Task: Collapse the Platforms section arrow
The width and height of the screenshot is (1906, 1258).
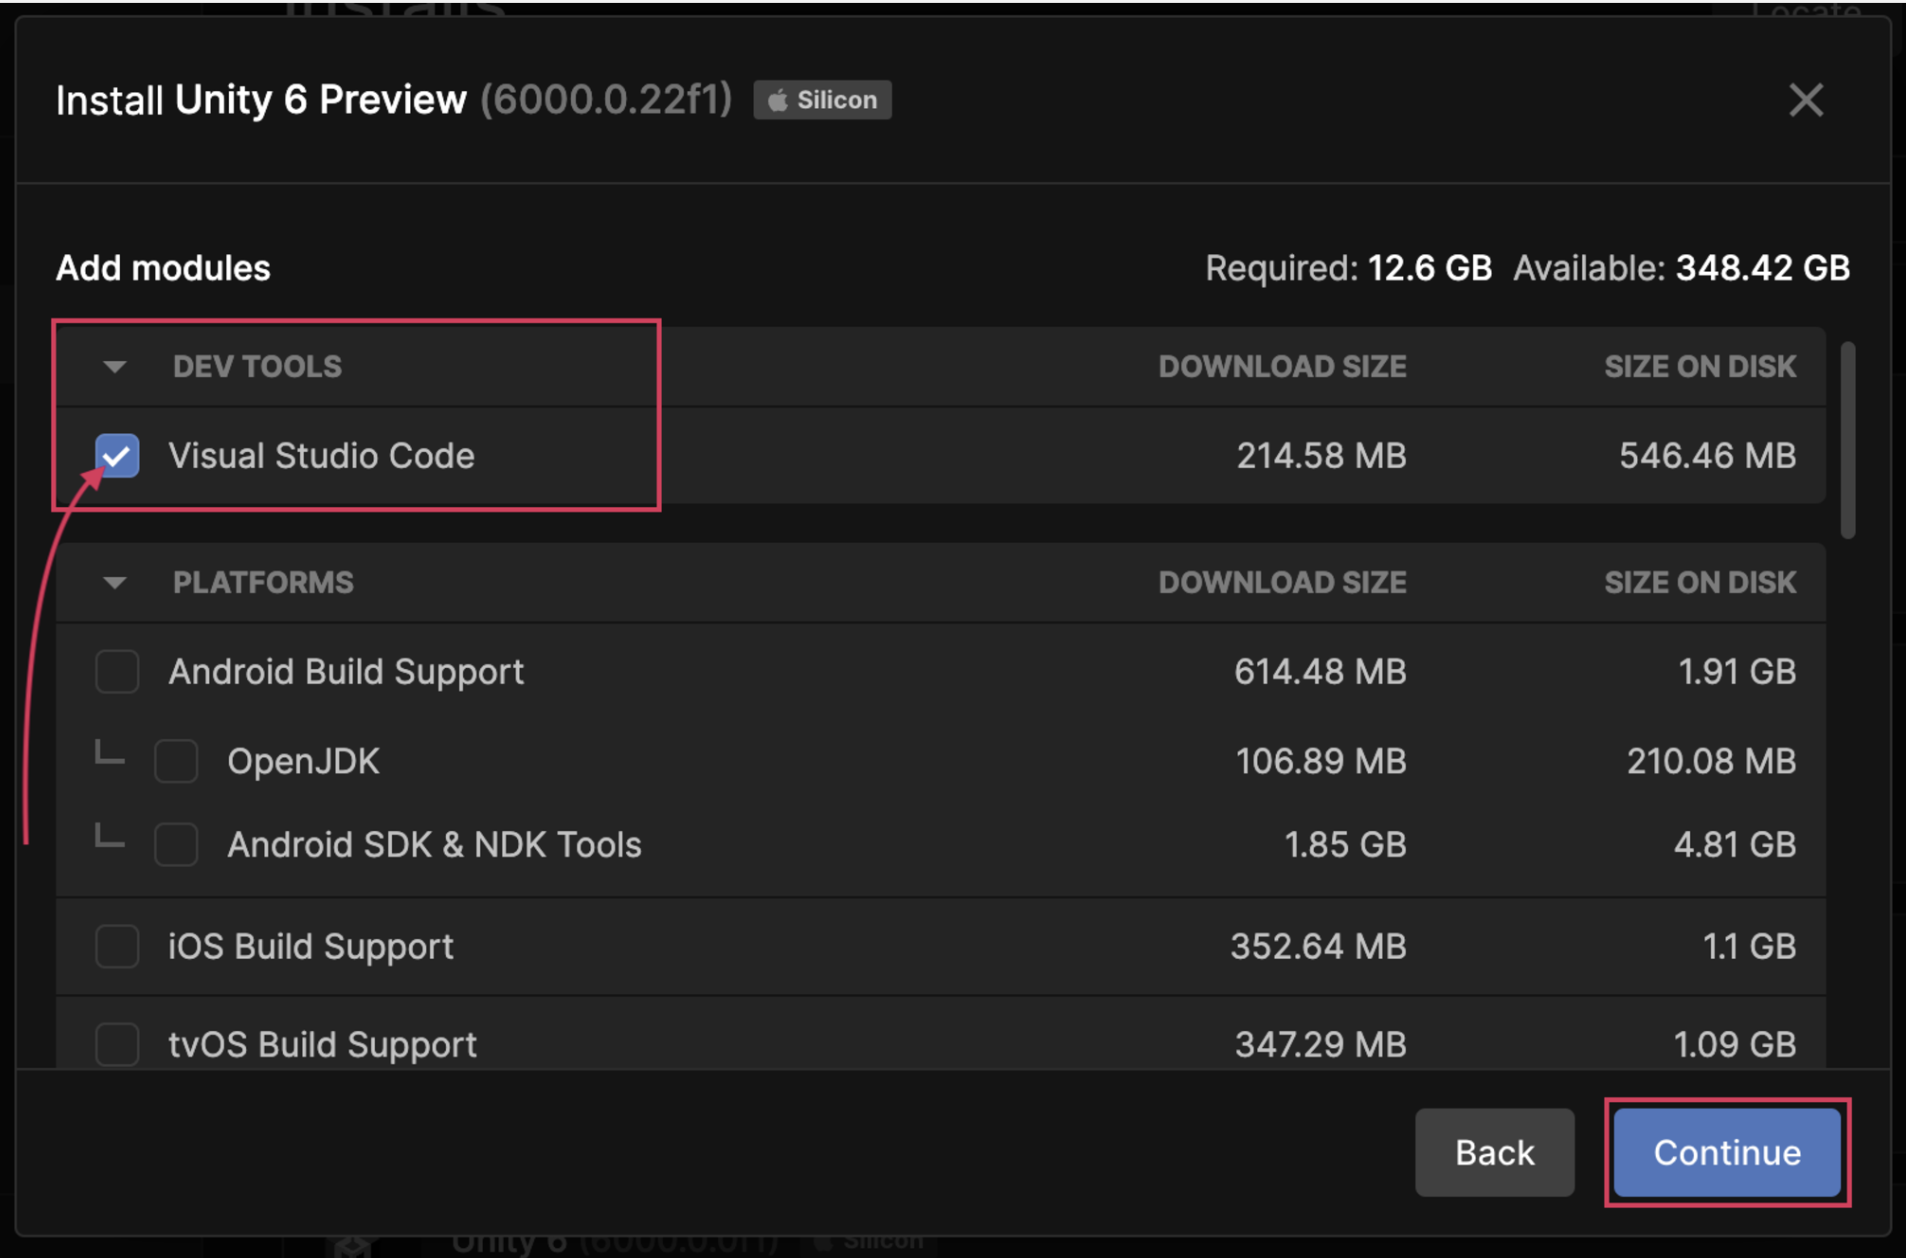Action: 115,583
